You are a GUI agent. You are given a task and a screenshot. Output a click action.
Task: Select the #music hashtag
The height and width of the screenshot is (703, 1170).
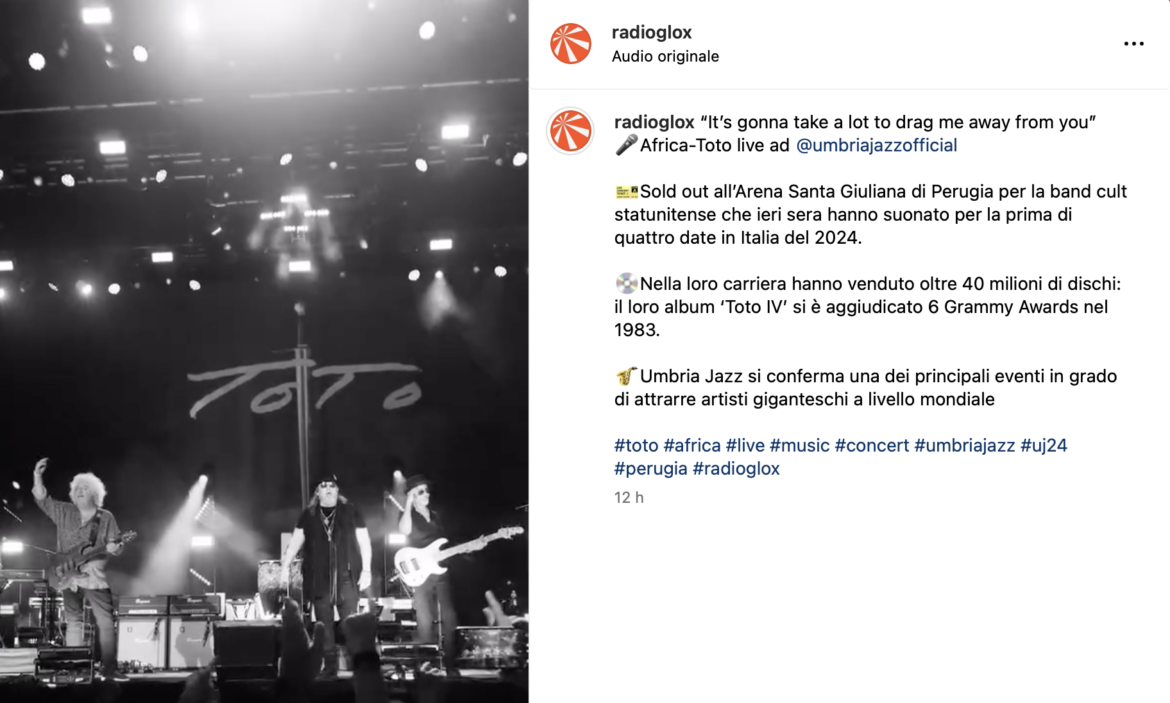tap(800, 446)
